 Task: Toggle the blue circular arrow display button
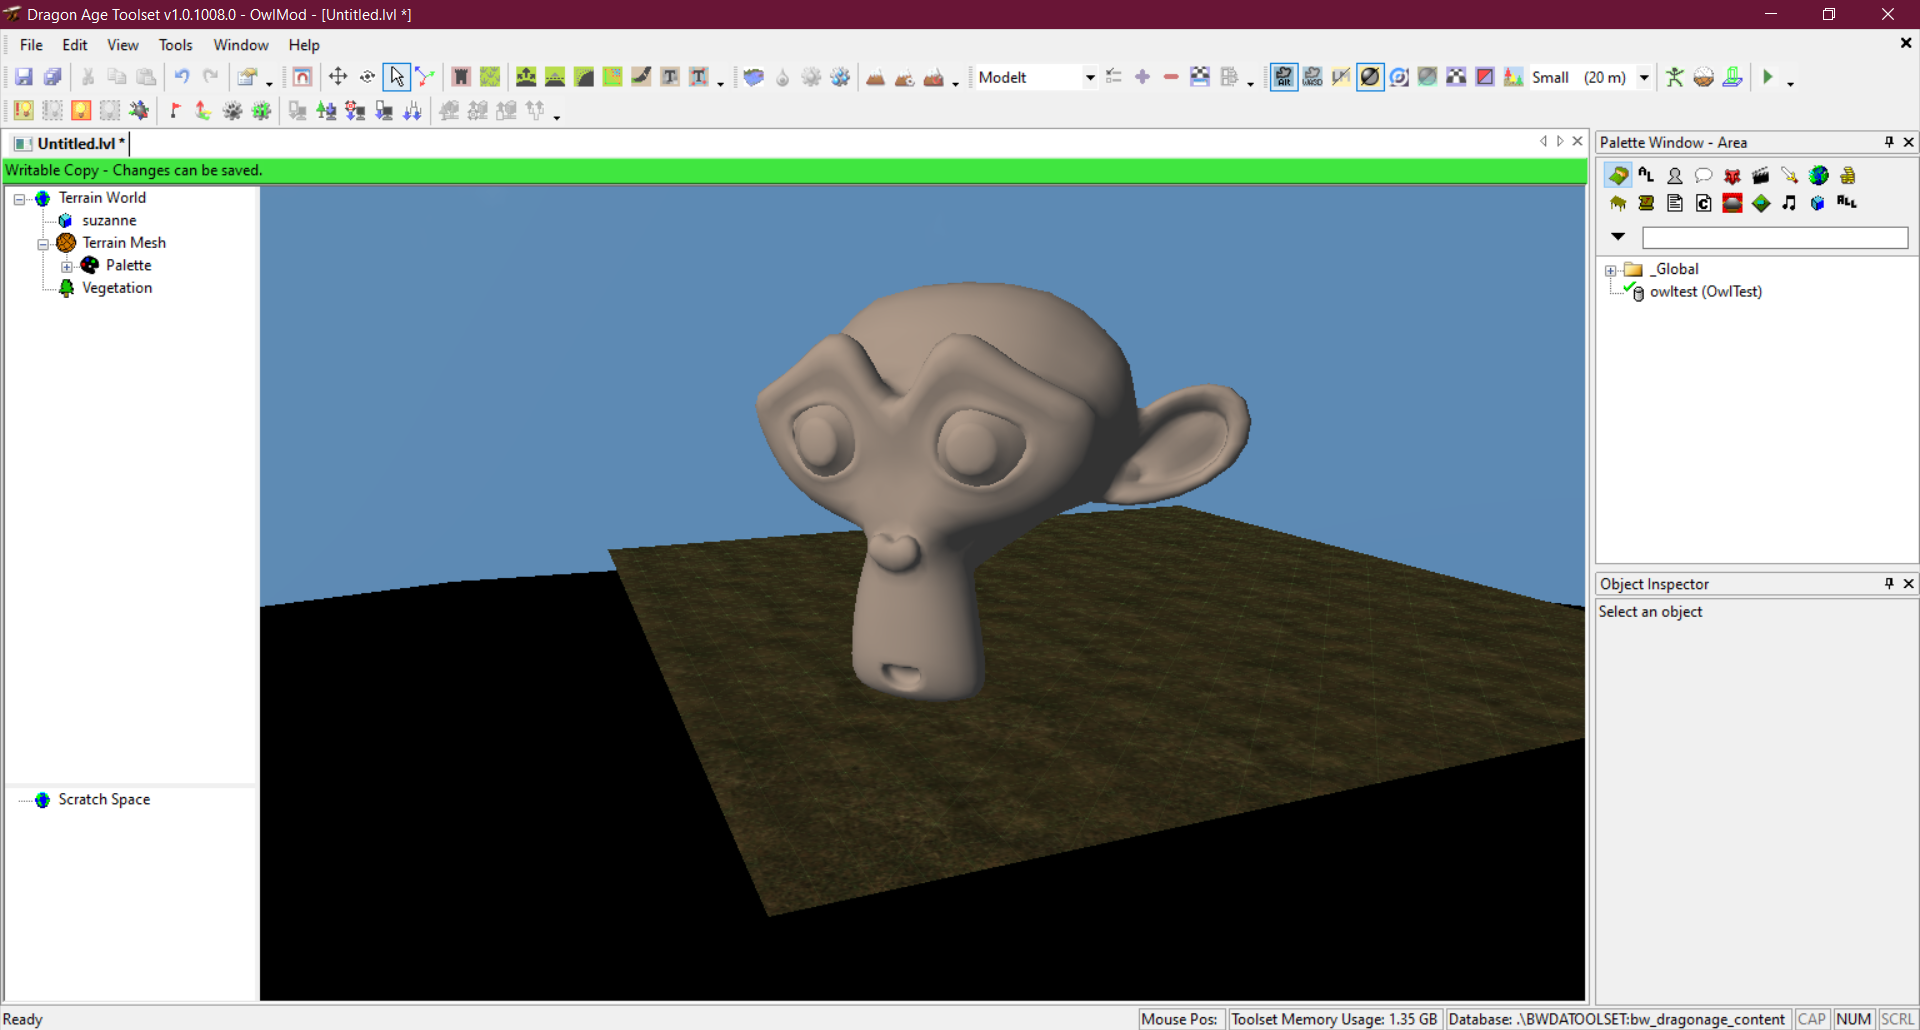pos(1399,77)
